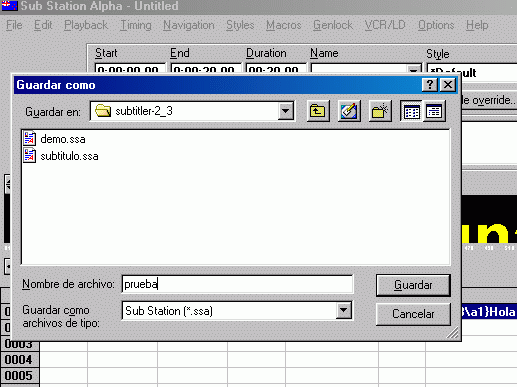Click the Guardar button
This screenshot has width=517, height=387.
(x=413, y=285)
